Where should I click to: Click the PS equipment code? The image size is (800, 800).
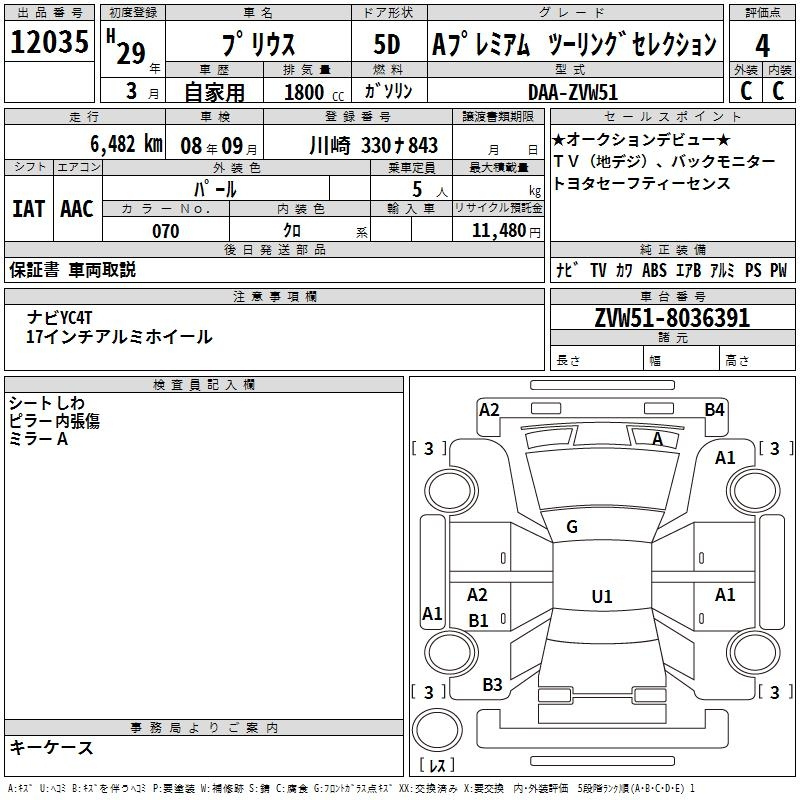[753, 270]
